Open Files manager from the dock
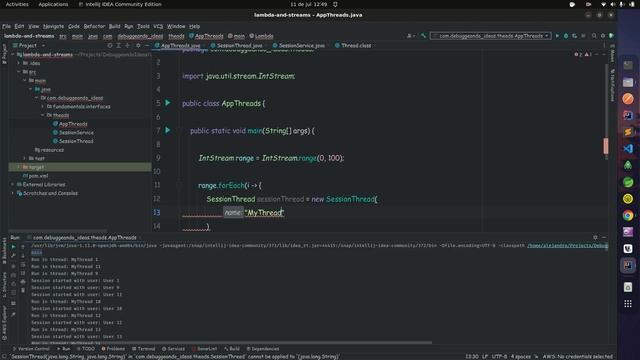The width and height of the screenshot is (640, 360). click(628, 82)
